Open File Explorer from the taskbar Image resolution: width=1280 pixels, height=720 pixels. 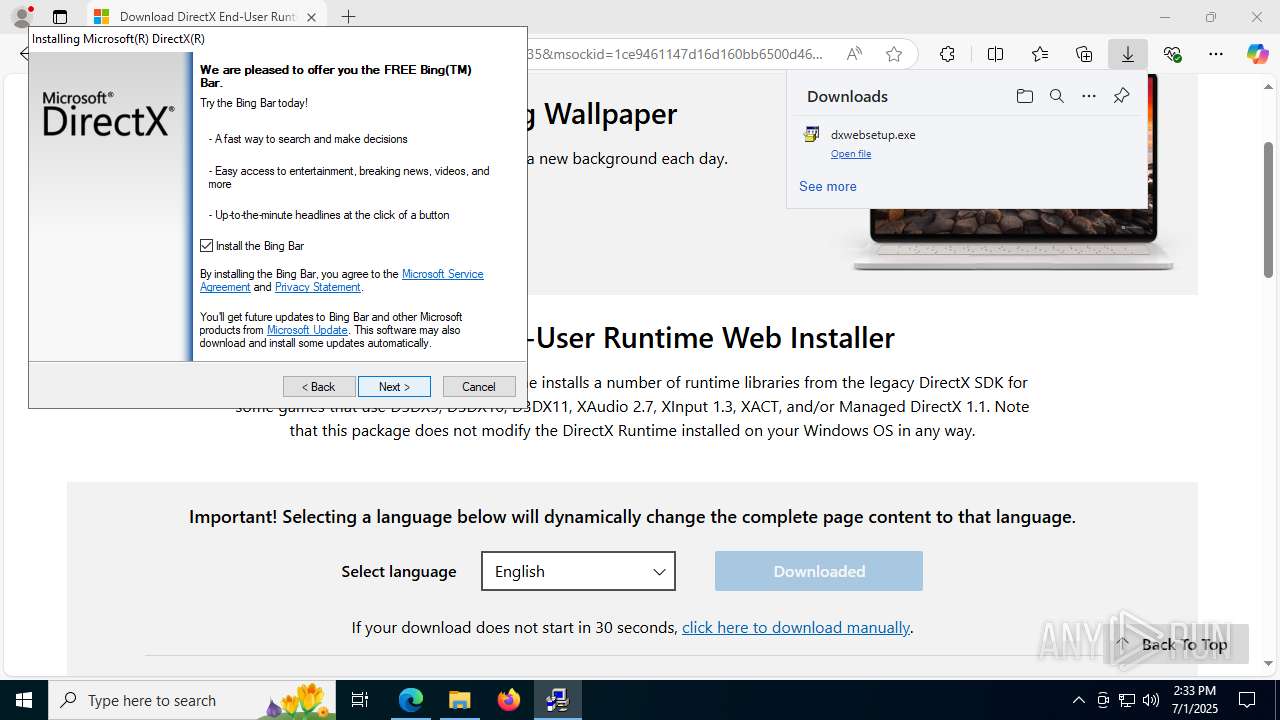tap(460, 700)
